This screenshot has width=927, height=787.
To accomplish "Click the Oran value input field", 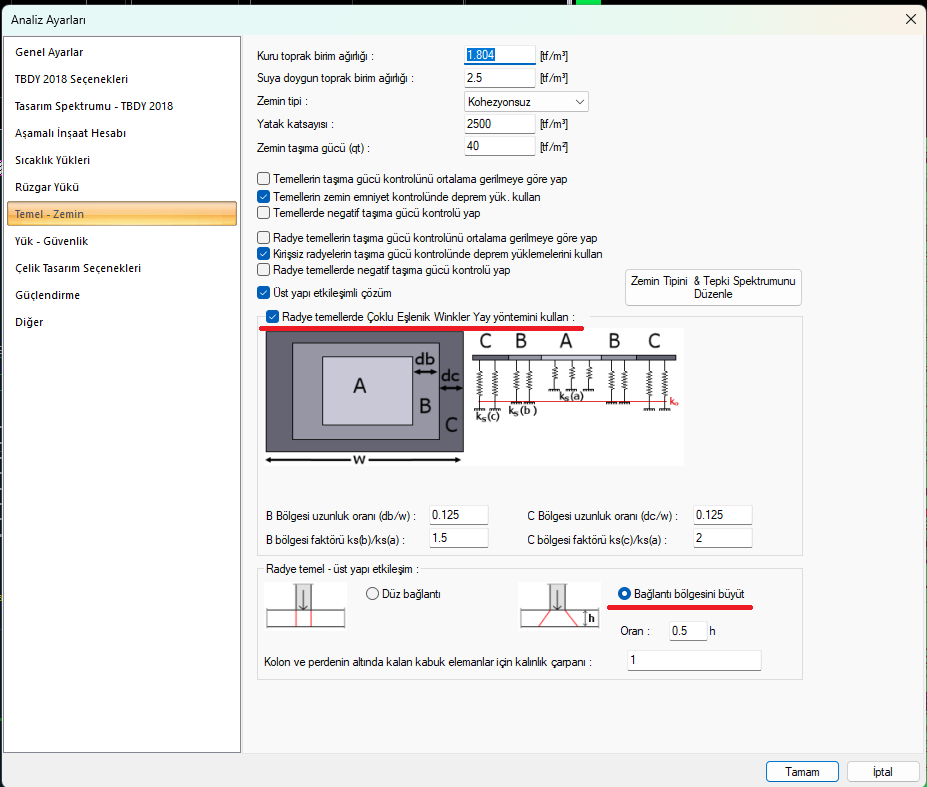I will point(688,631).
